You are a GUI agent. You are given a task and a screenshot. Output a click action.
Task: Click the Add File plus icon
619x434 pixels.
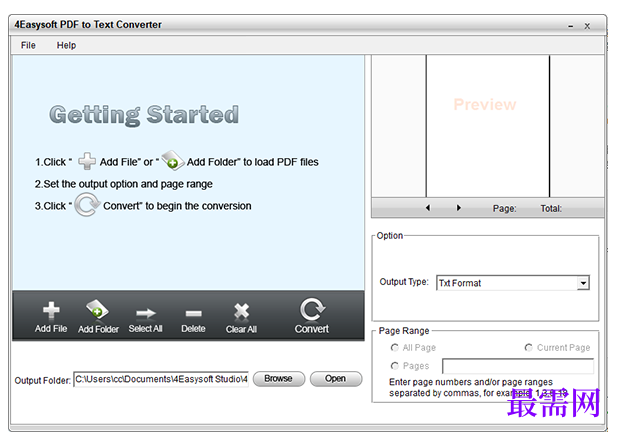click(51, 310)
